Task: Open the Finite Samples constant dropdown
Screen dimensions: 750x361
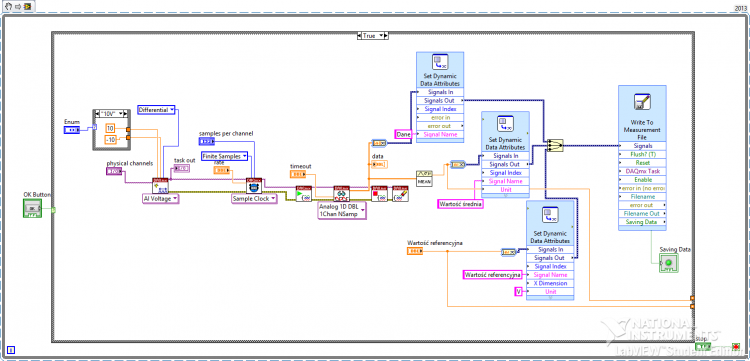Action: coord(244,156)
